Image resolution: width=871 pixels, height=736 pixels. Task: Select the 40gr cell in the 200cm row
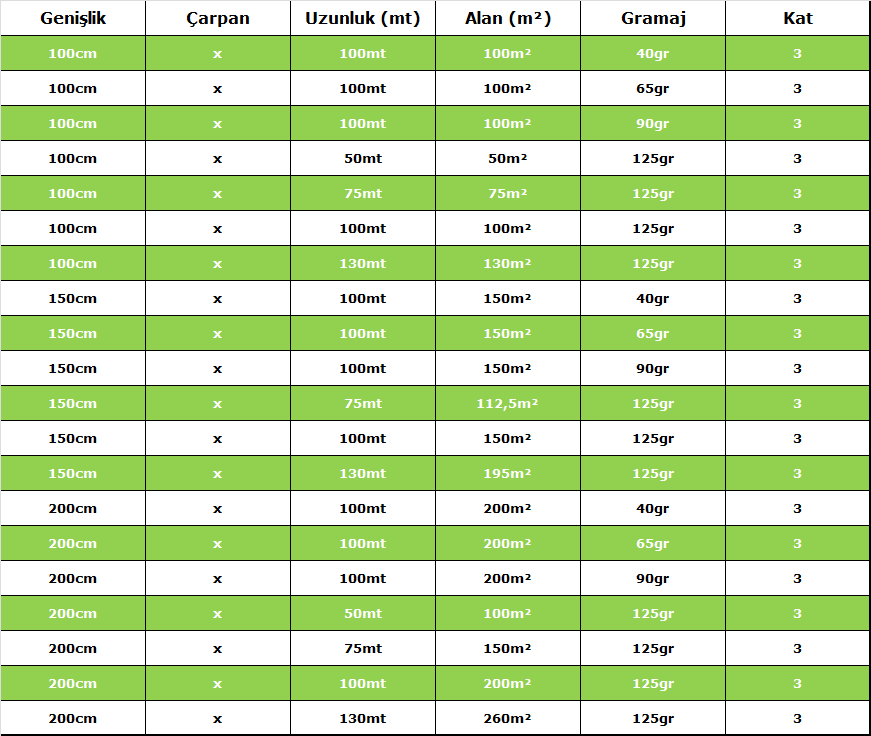652,508
